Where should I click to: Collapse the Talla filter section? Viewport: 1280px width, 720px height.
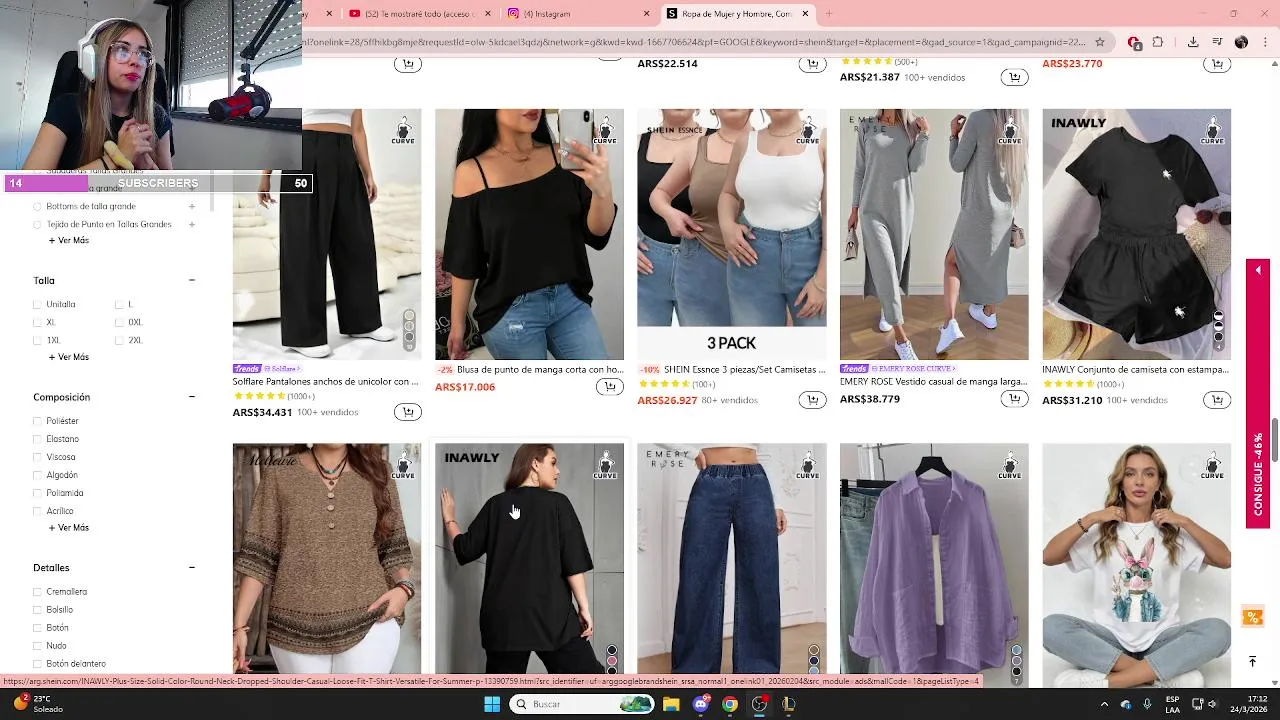pos(192,280)
